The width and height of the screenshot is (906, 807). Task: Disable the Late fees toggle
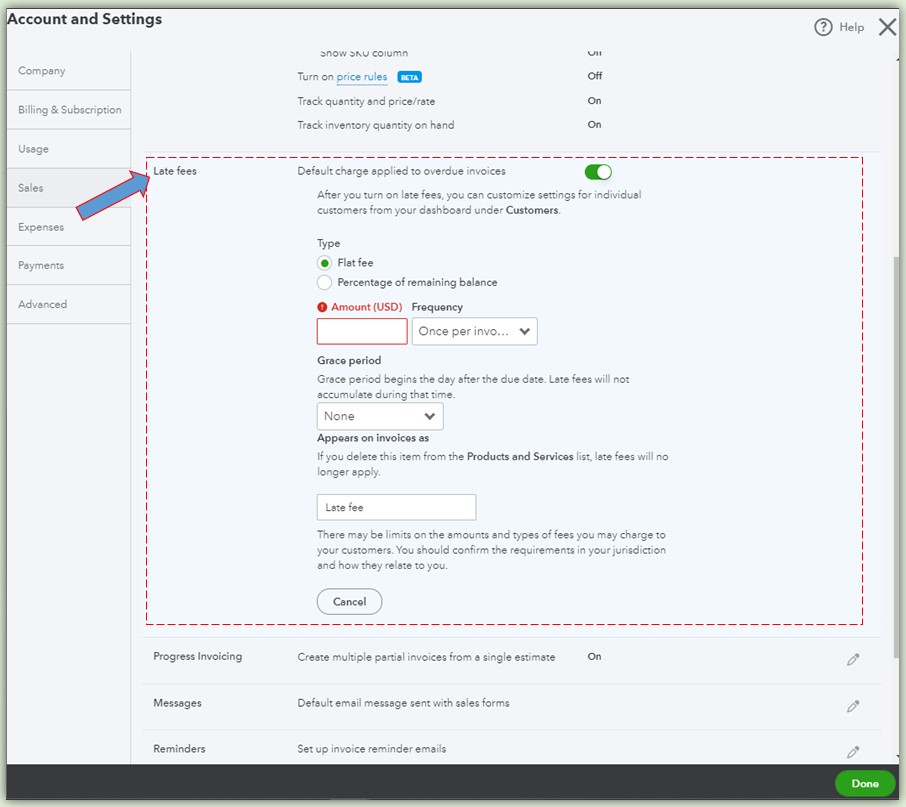[597, 171]
